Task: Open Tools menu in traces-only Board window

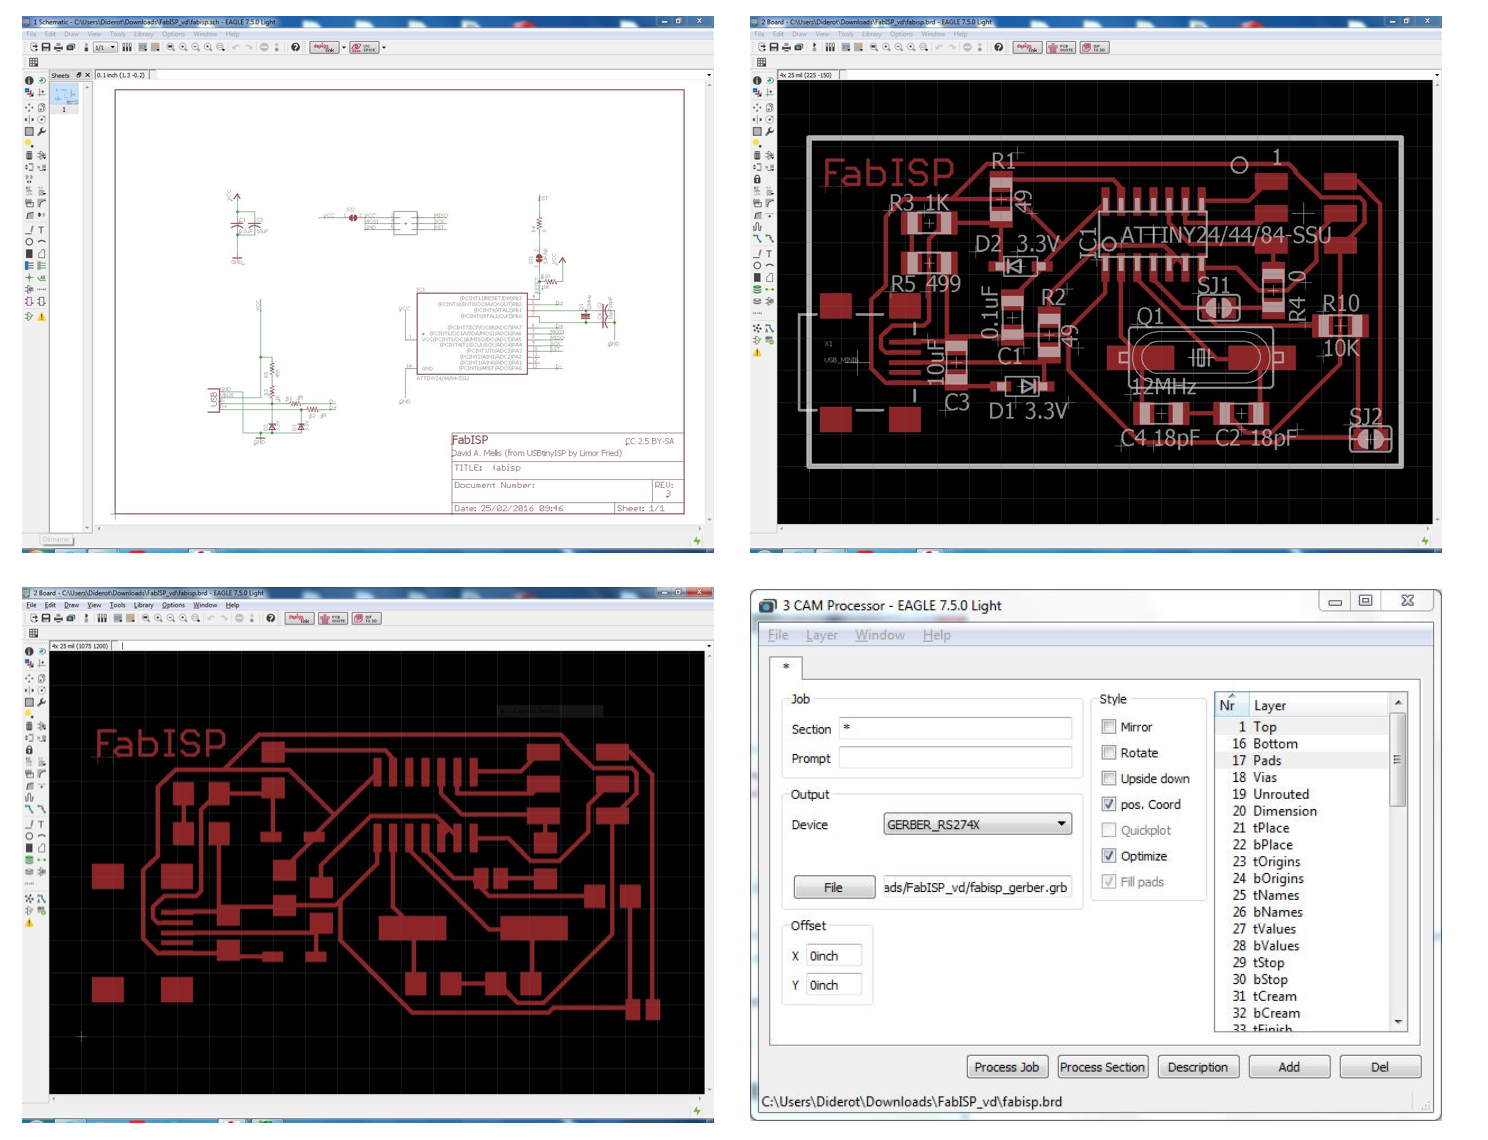Action: [117, 605]
